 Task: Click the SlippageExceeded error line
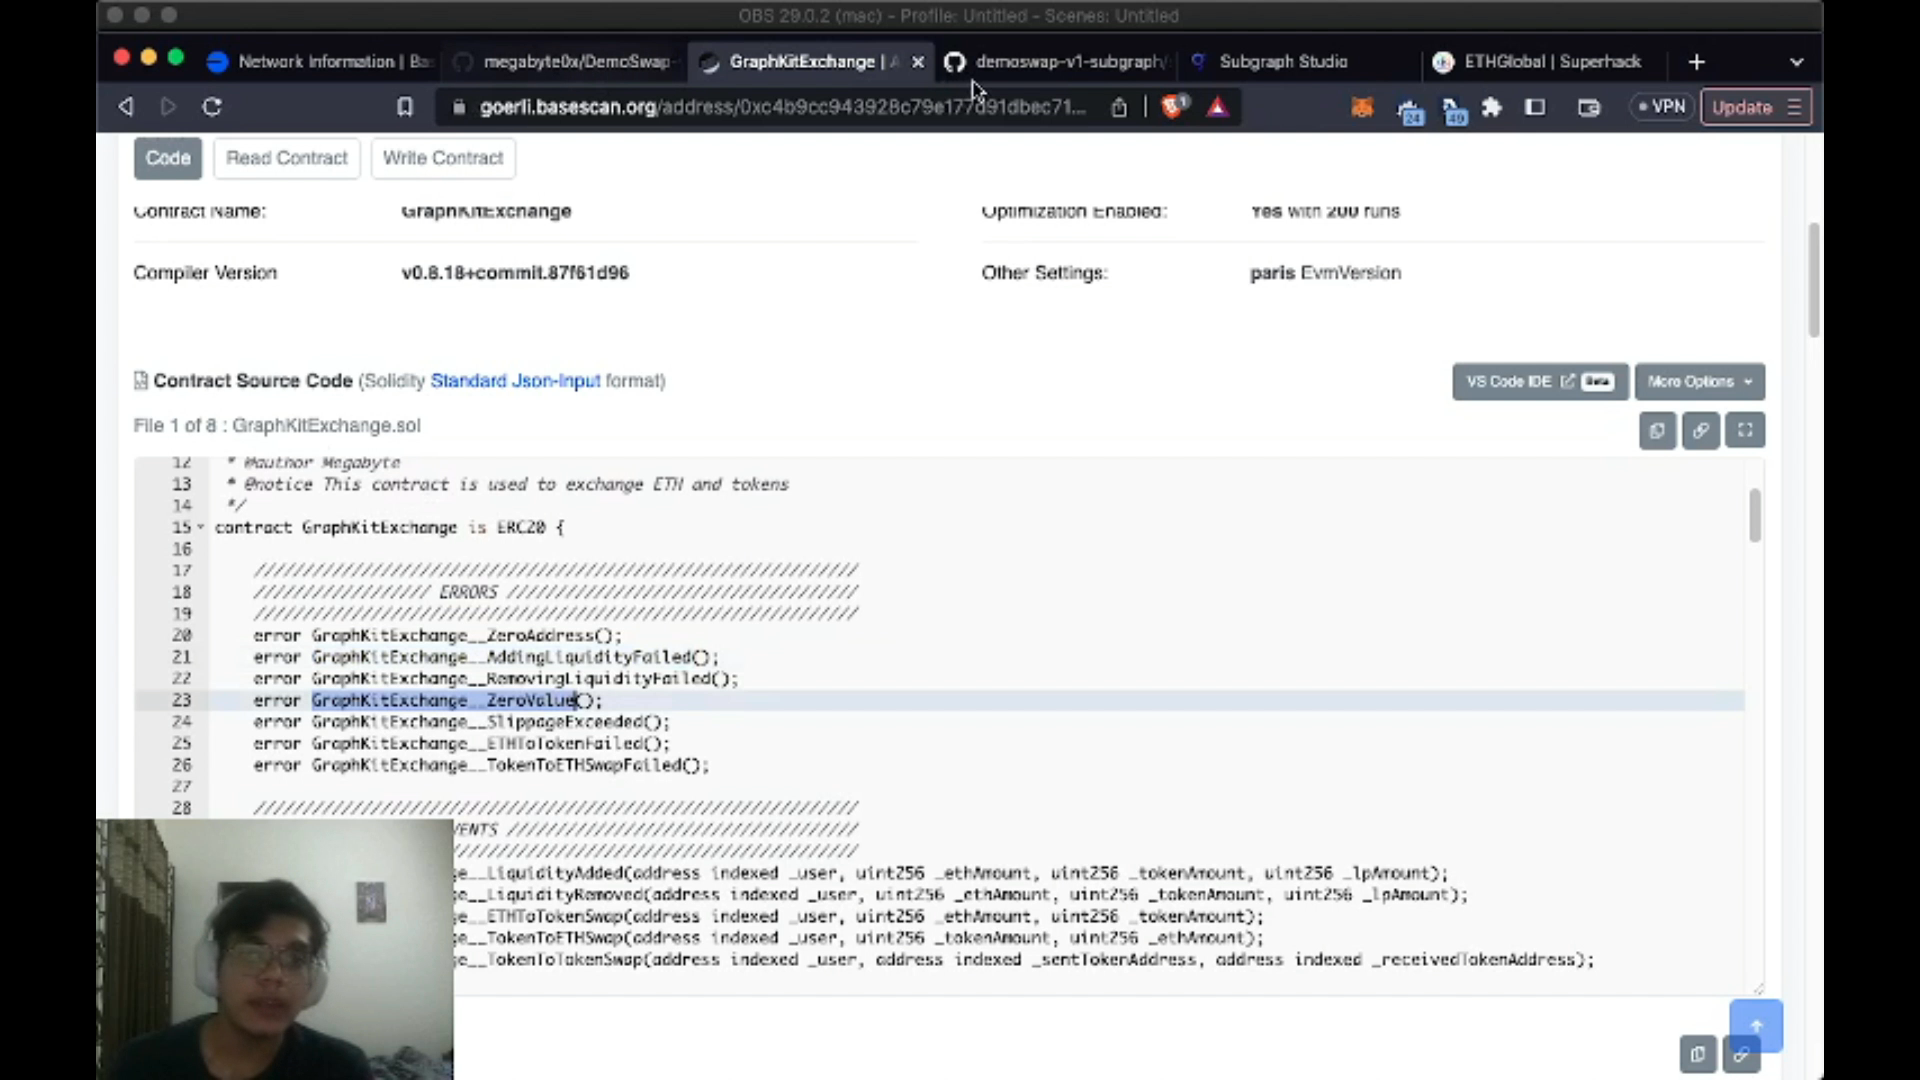click(x=461, y=722)
